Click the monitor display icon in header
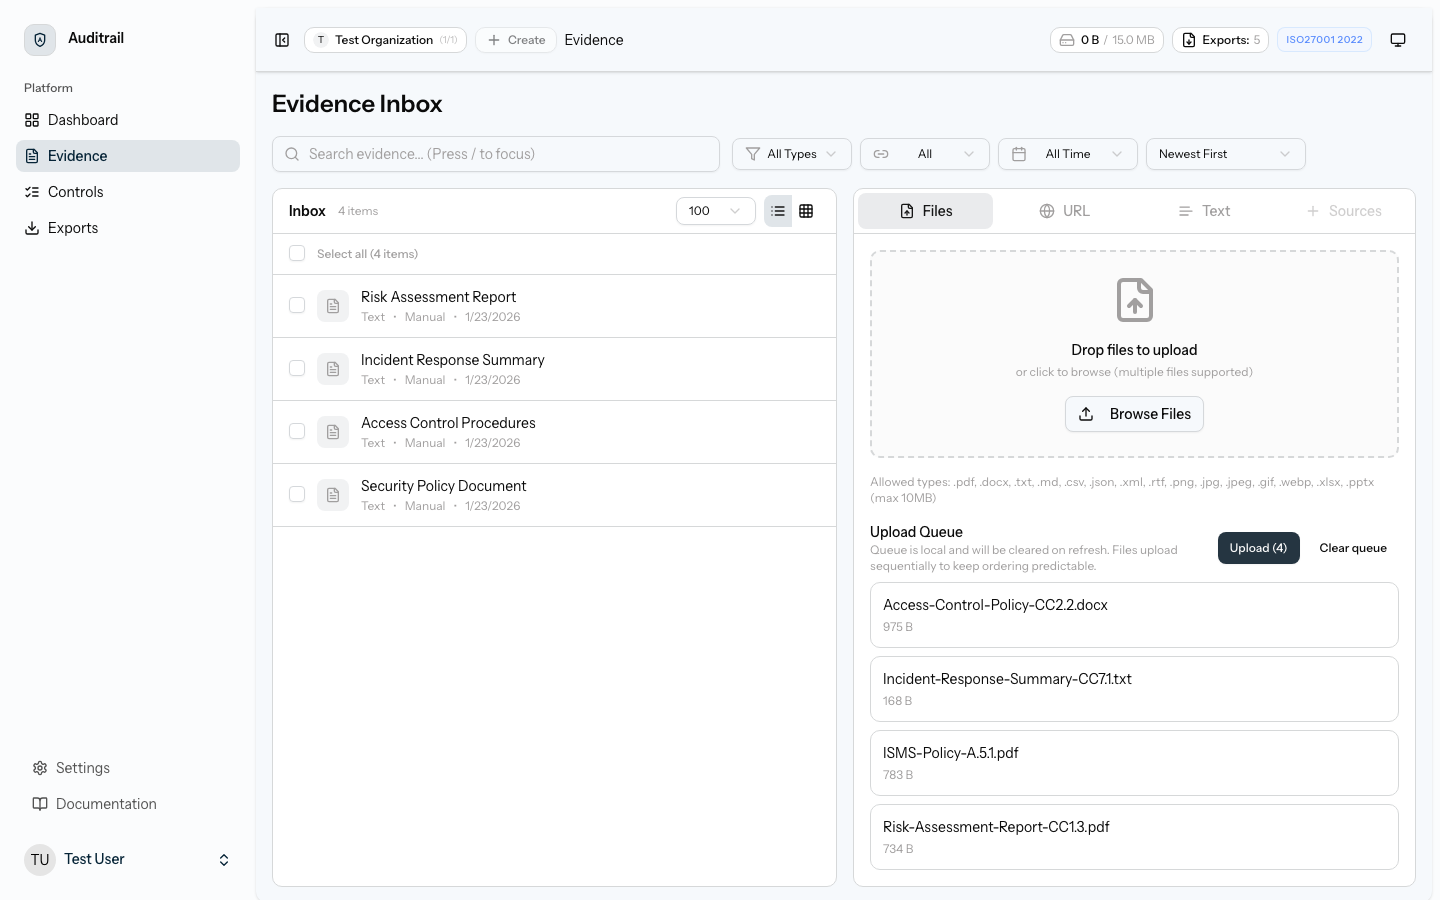 coord(1398,40)
